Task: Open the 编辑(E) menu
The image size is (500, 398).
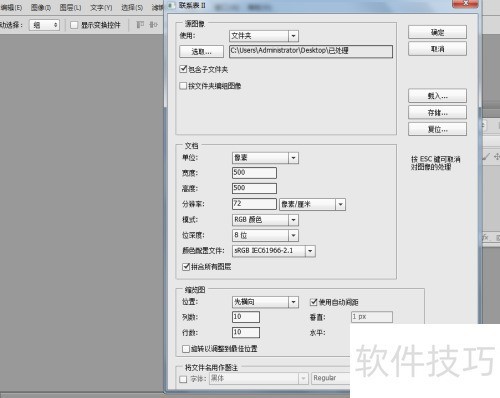Action: (11, 7)
